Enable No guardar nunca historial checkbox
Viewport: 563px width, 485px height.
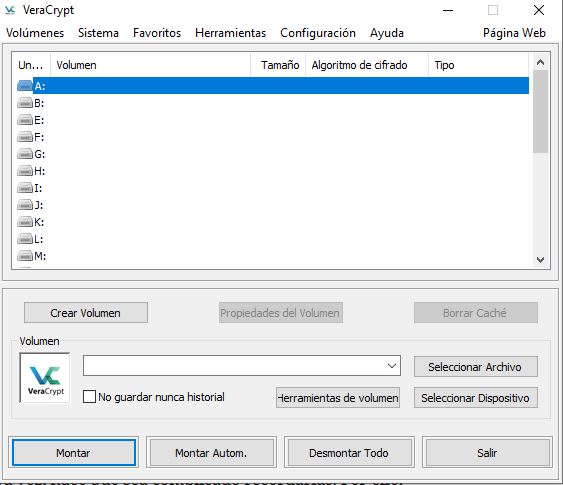click(x=89, y=397)
